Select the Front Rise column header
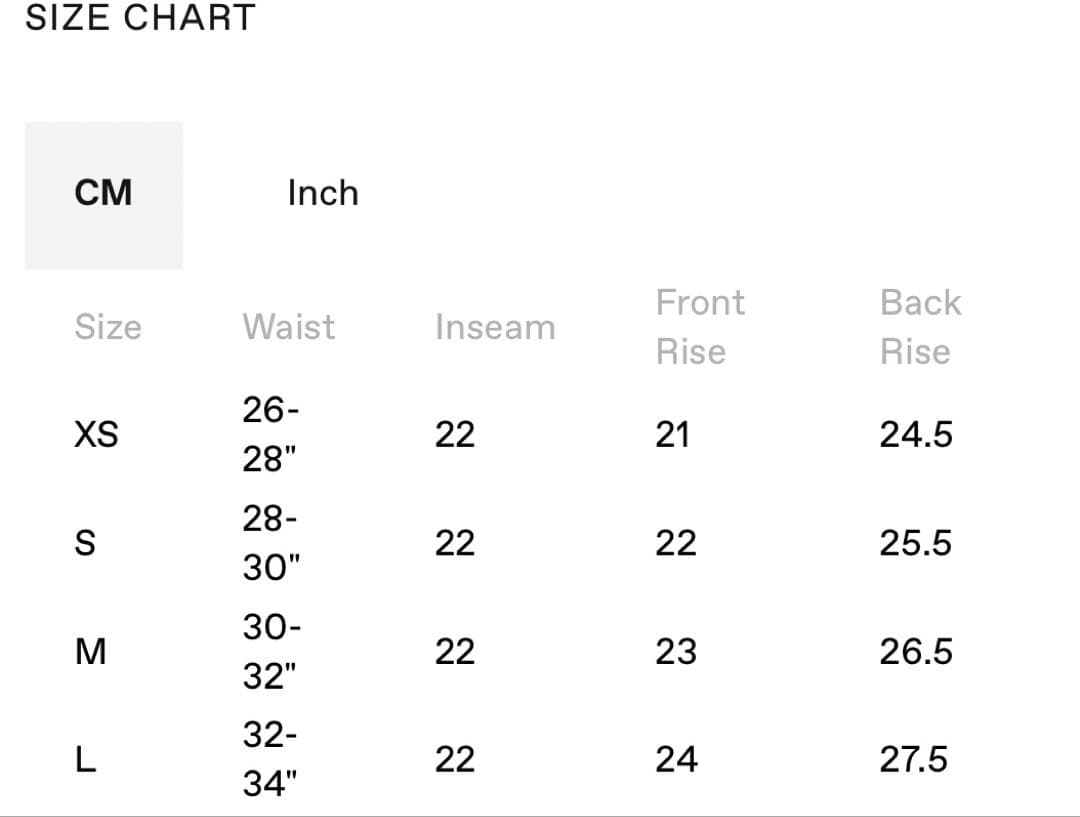Screen dimensions: 1080x817 coord(700,326)
